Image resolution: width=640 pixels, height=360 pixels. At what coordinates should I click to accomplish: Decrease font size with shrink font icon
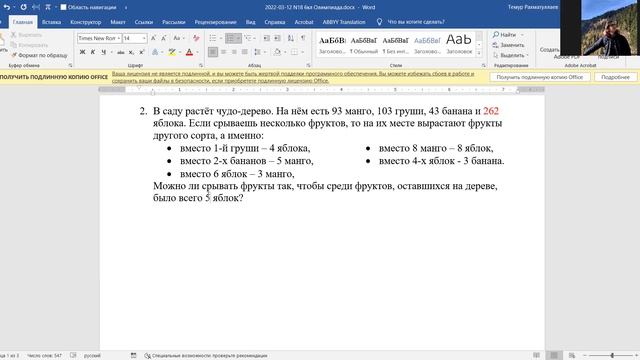[x=164, y=38]
